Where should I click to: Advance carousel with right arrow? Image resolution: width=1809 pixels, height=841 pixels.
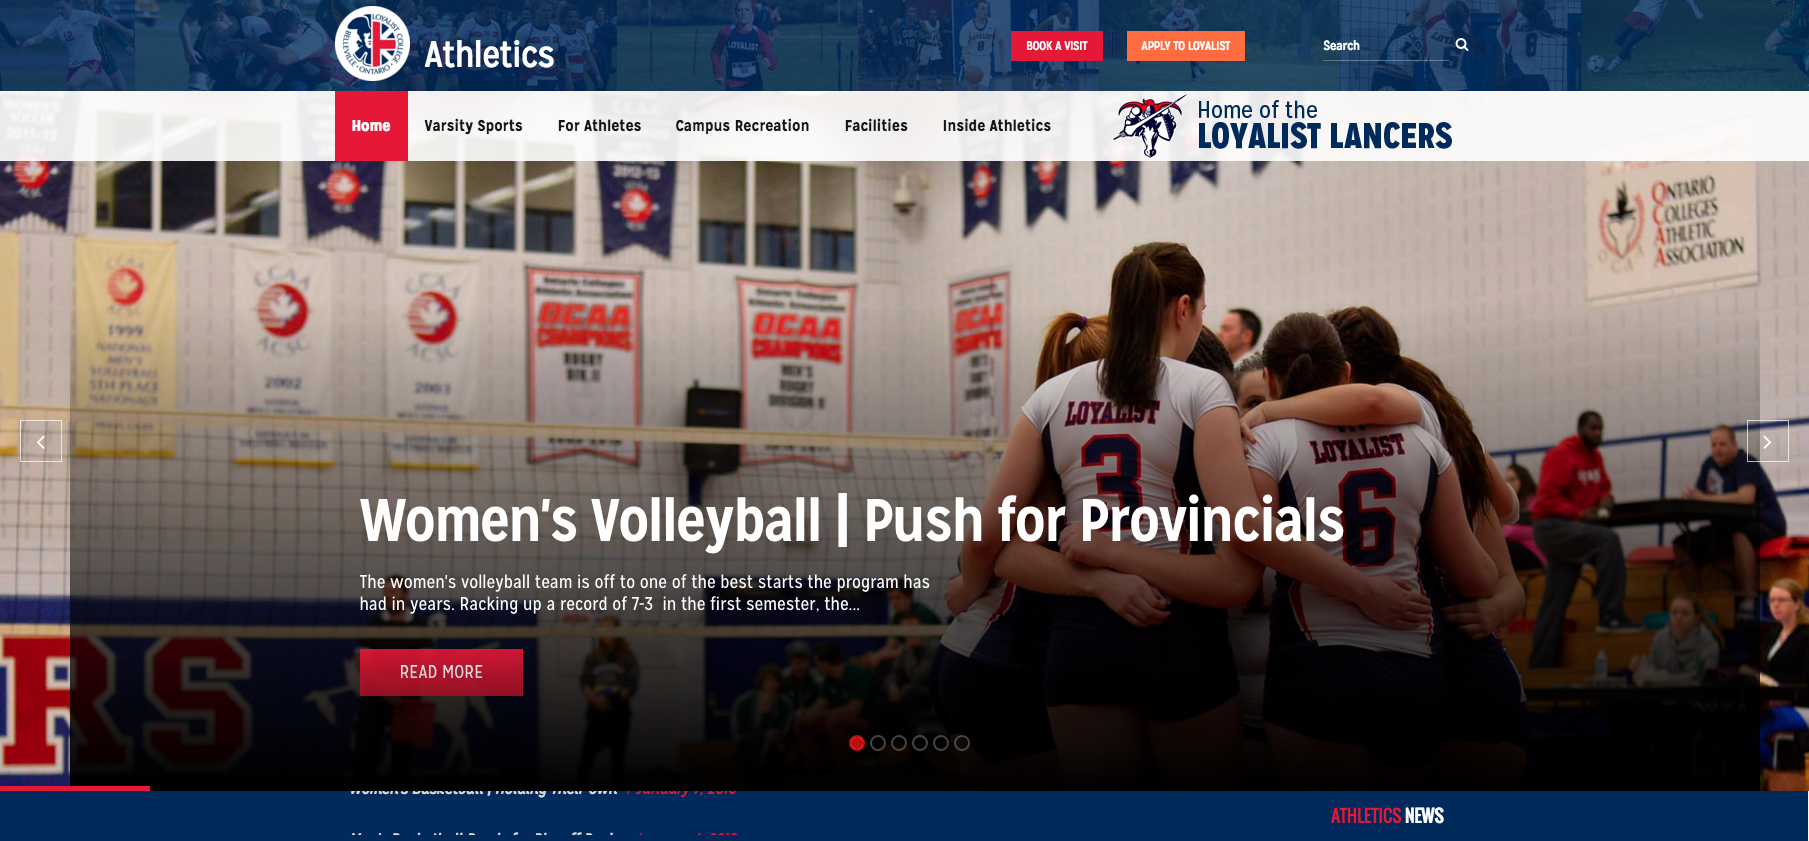click(1767, 441)
